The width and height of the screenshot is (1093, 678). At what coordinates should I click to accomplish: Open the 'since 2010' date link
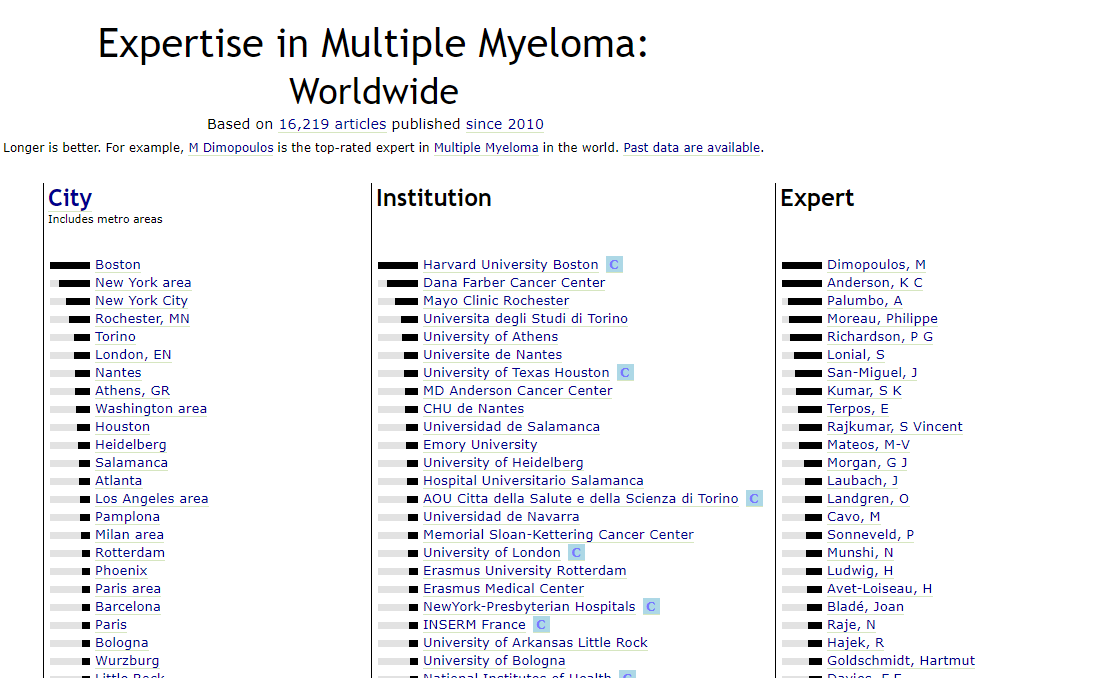click(504, 125)
